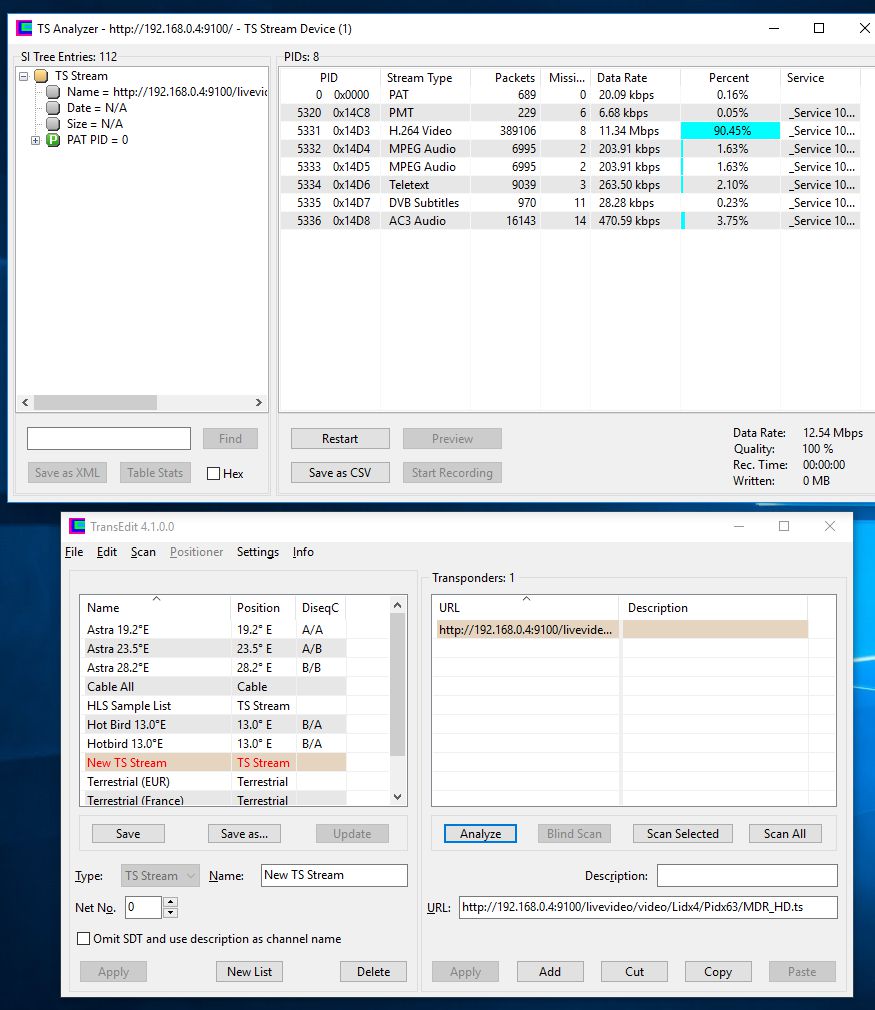This screenshot has height=1010, width=875.
Task: Click the Date = N/A entry icon
Action: (54, 108)
